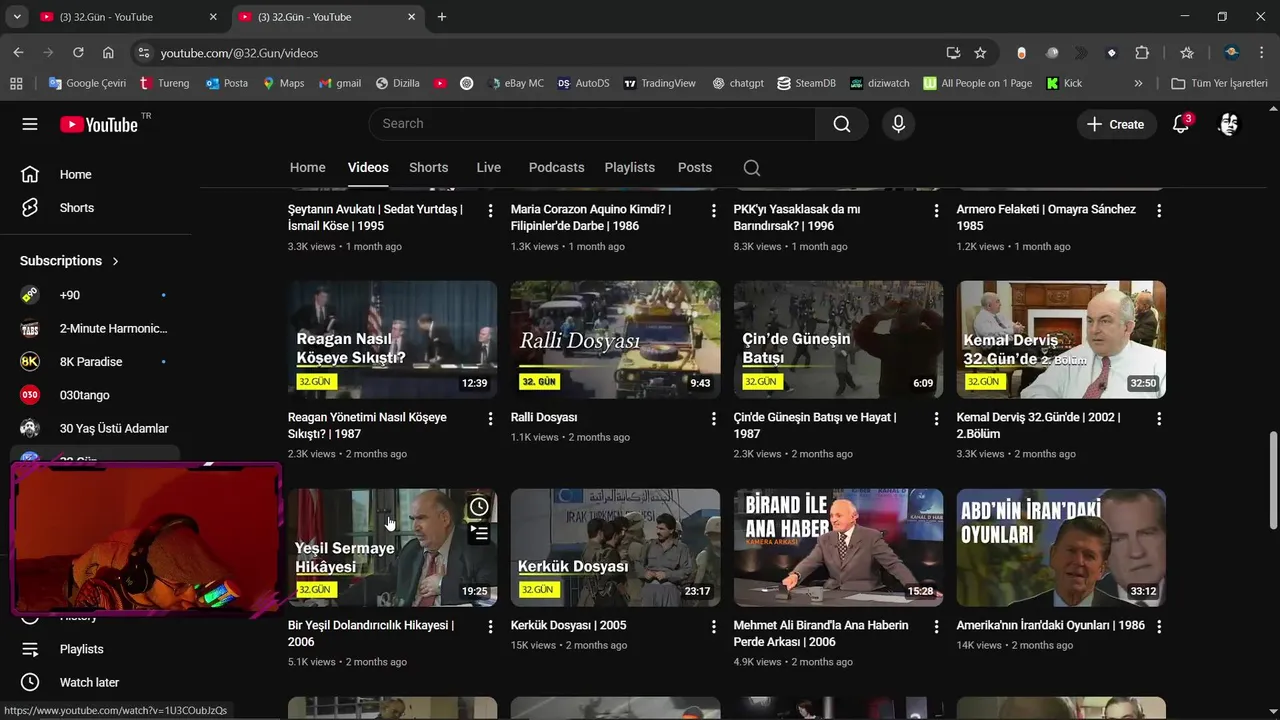This screenshot has width=1280, height=720.
Task: Play Kerkük Dosyası video thumbnail
Action: (x=615, y=547)
